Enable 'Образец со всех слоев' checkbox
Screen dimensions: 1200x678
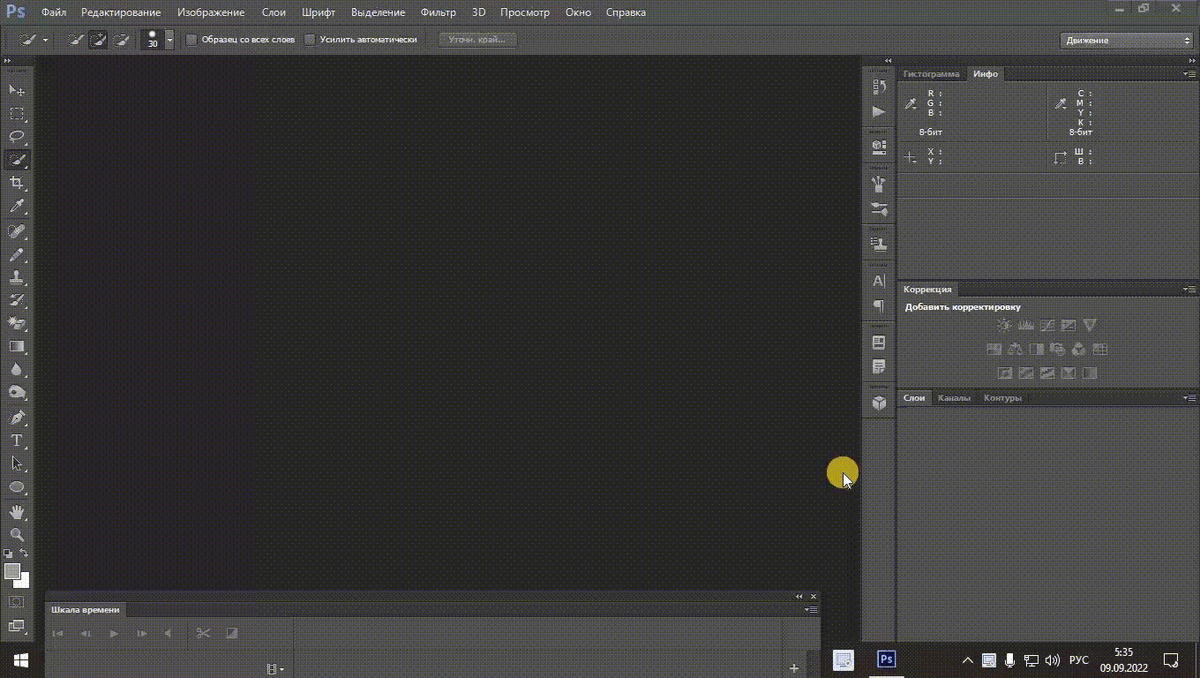pyautogui.click(x=192, y=40)
